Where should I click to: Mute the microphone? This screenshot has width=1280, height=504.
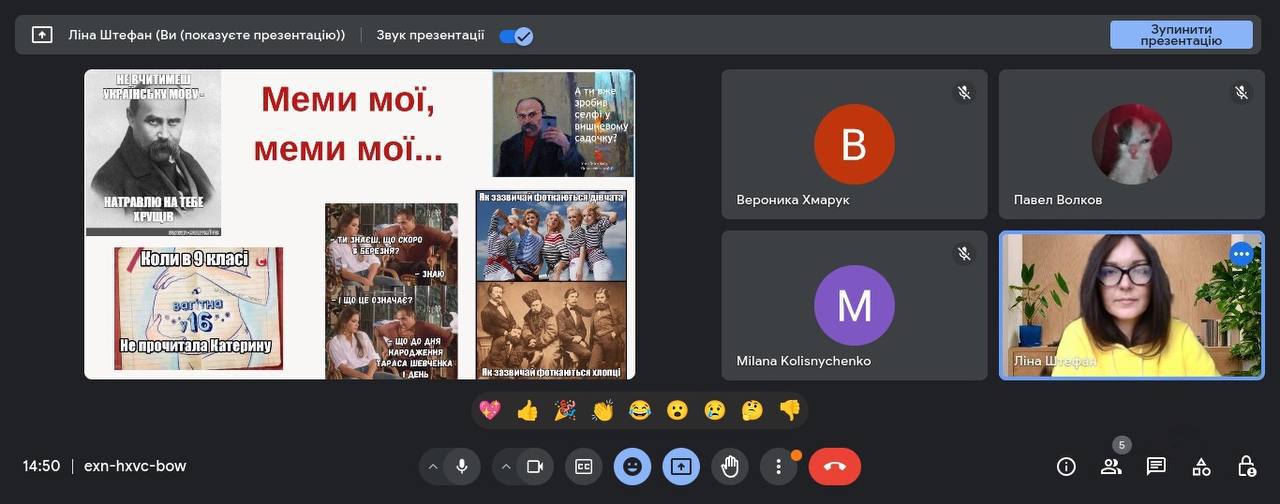(462, 466)
